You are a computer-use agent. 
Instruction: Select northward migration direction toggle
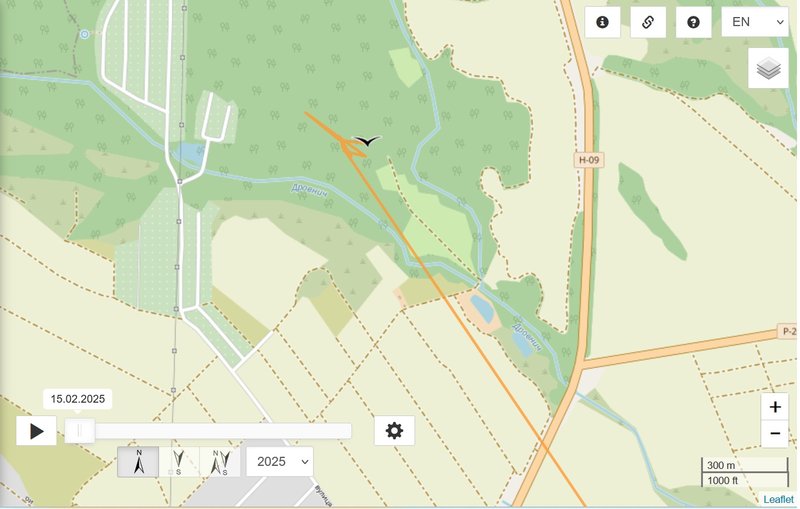click(138, 462)
